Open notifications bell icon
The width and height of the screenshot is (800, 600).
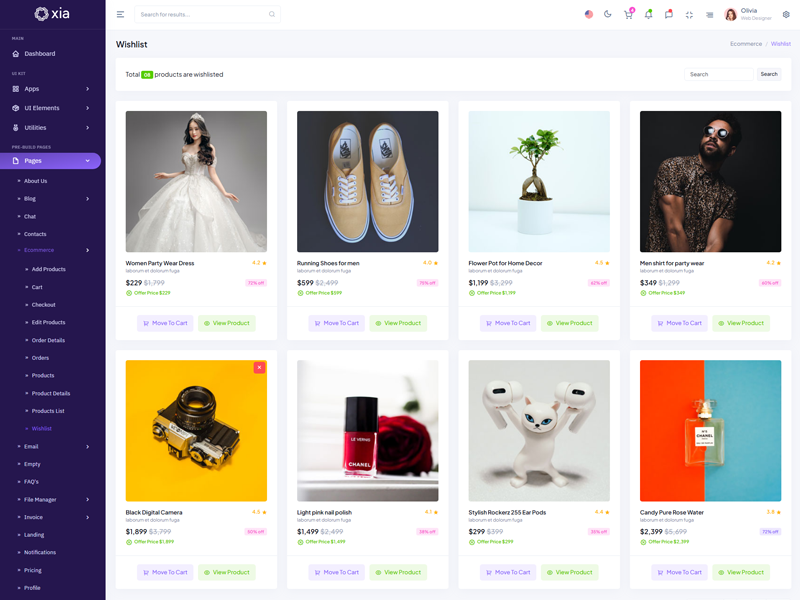(x=648, y=15)
